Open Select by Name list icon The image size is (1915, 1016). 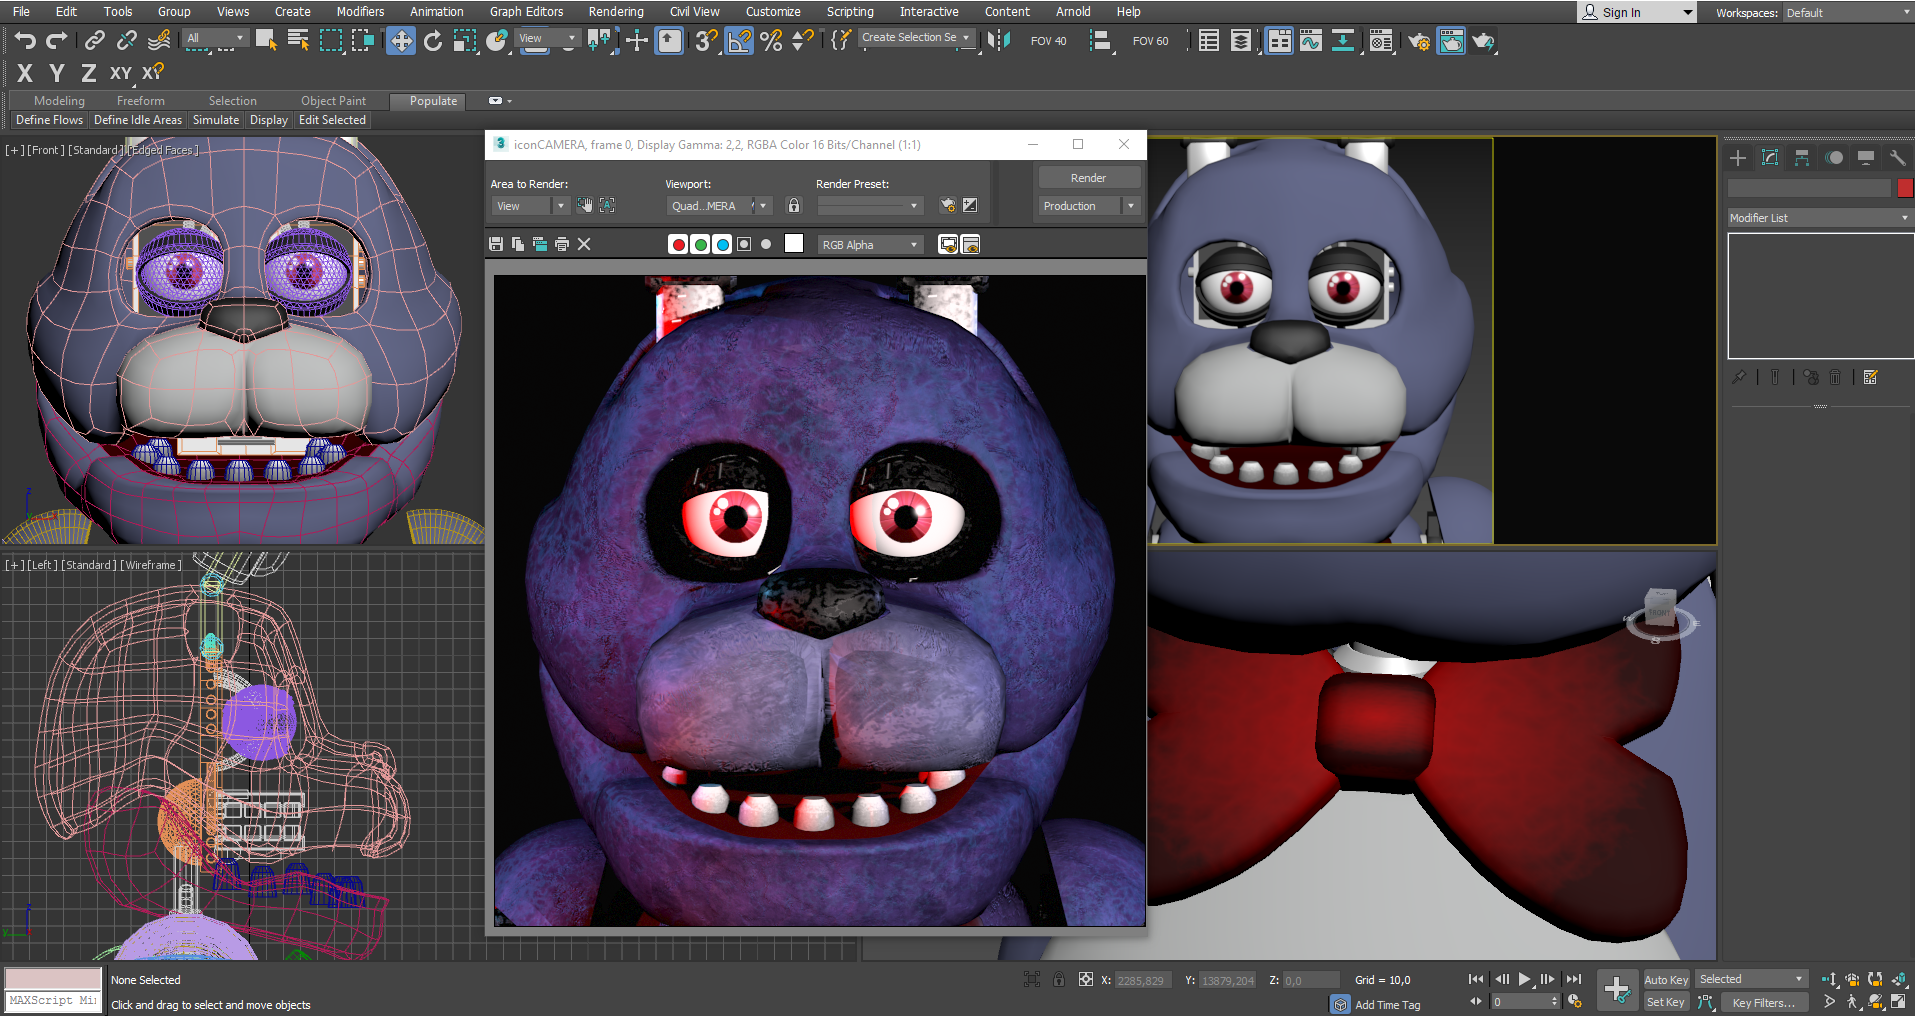pyautogui.click(x=298, y=41)
